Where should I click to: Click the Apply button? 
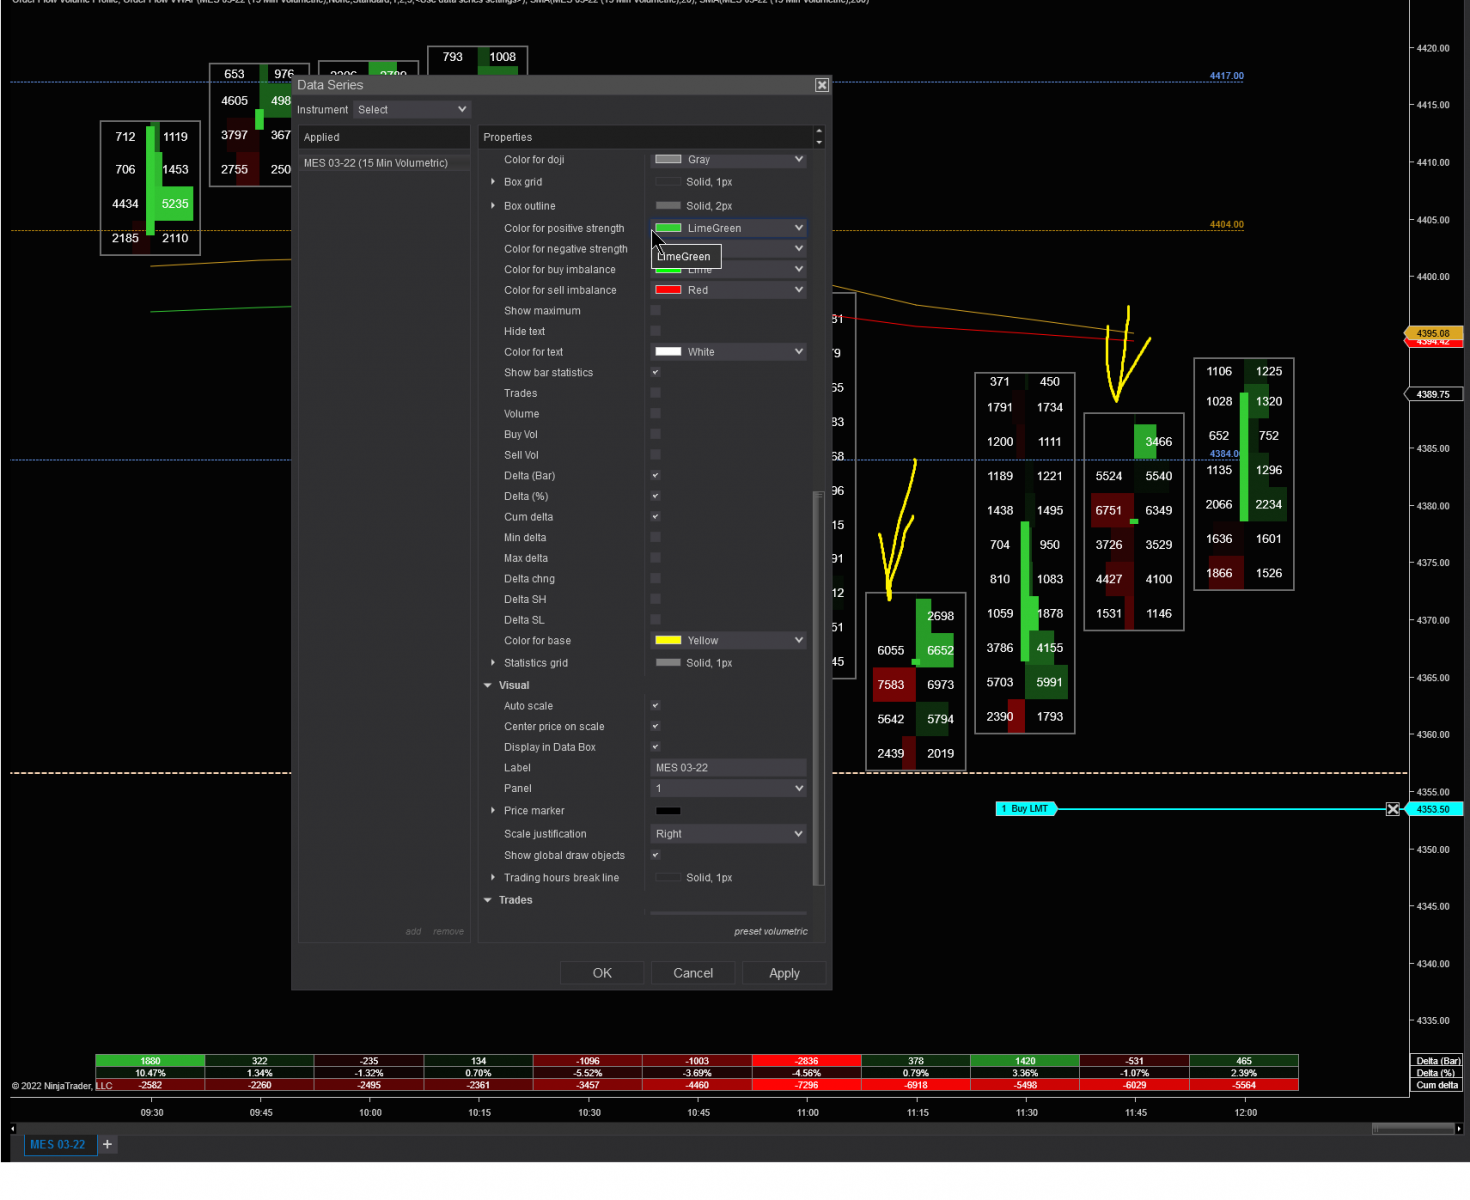point(784,973)
